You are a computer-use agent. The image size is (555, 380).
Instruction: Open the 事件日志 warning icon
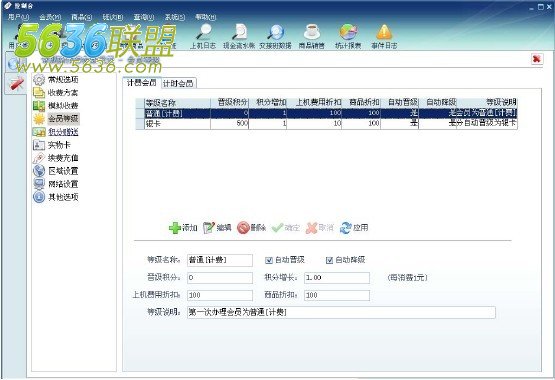[384, 31]
